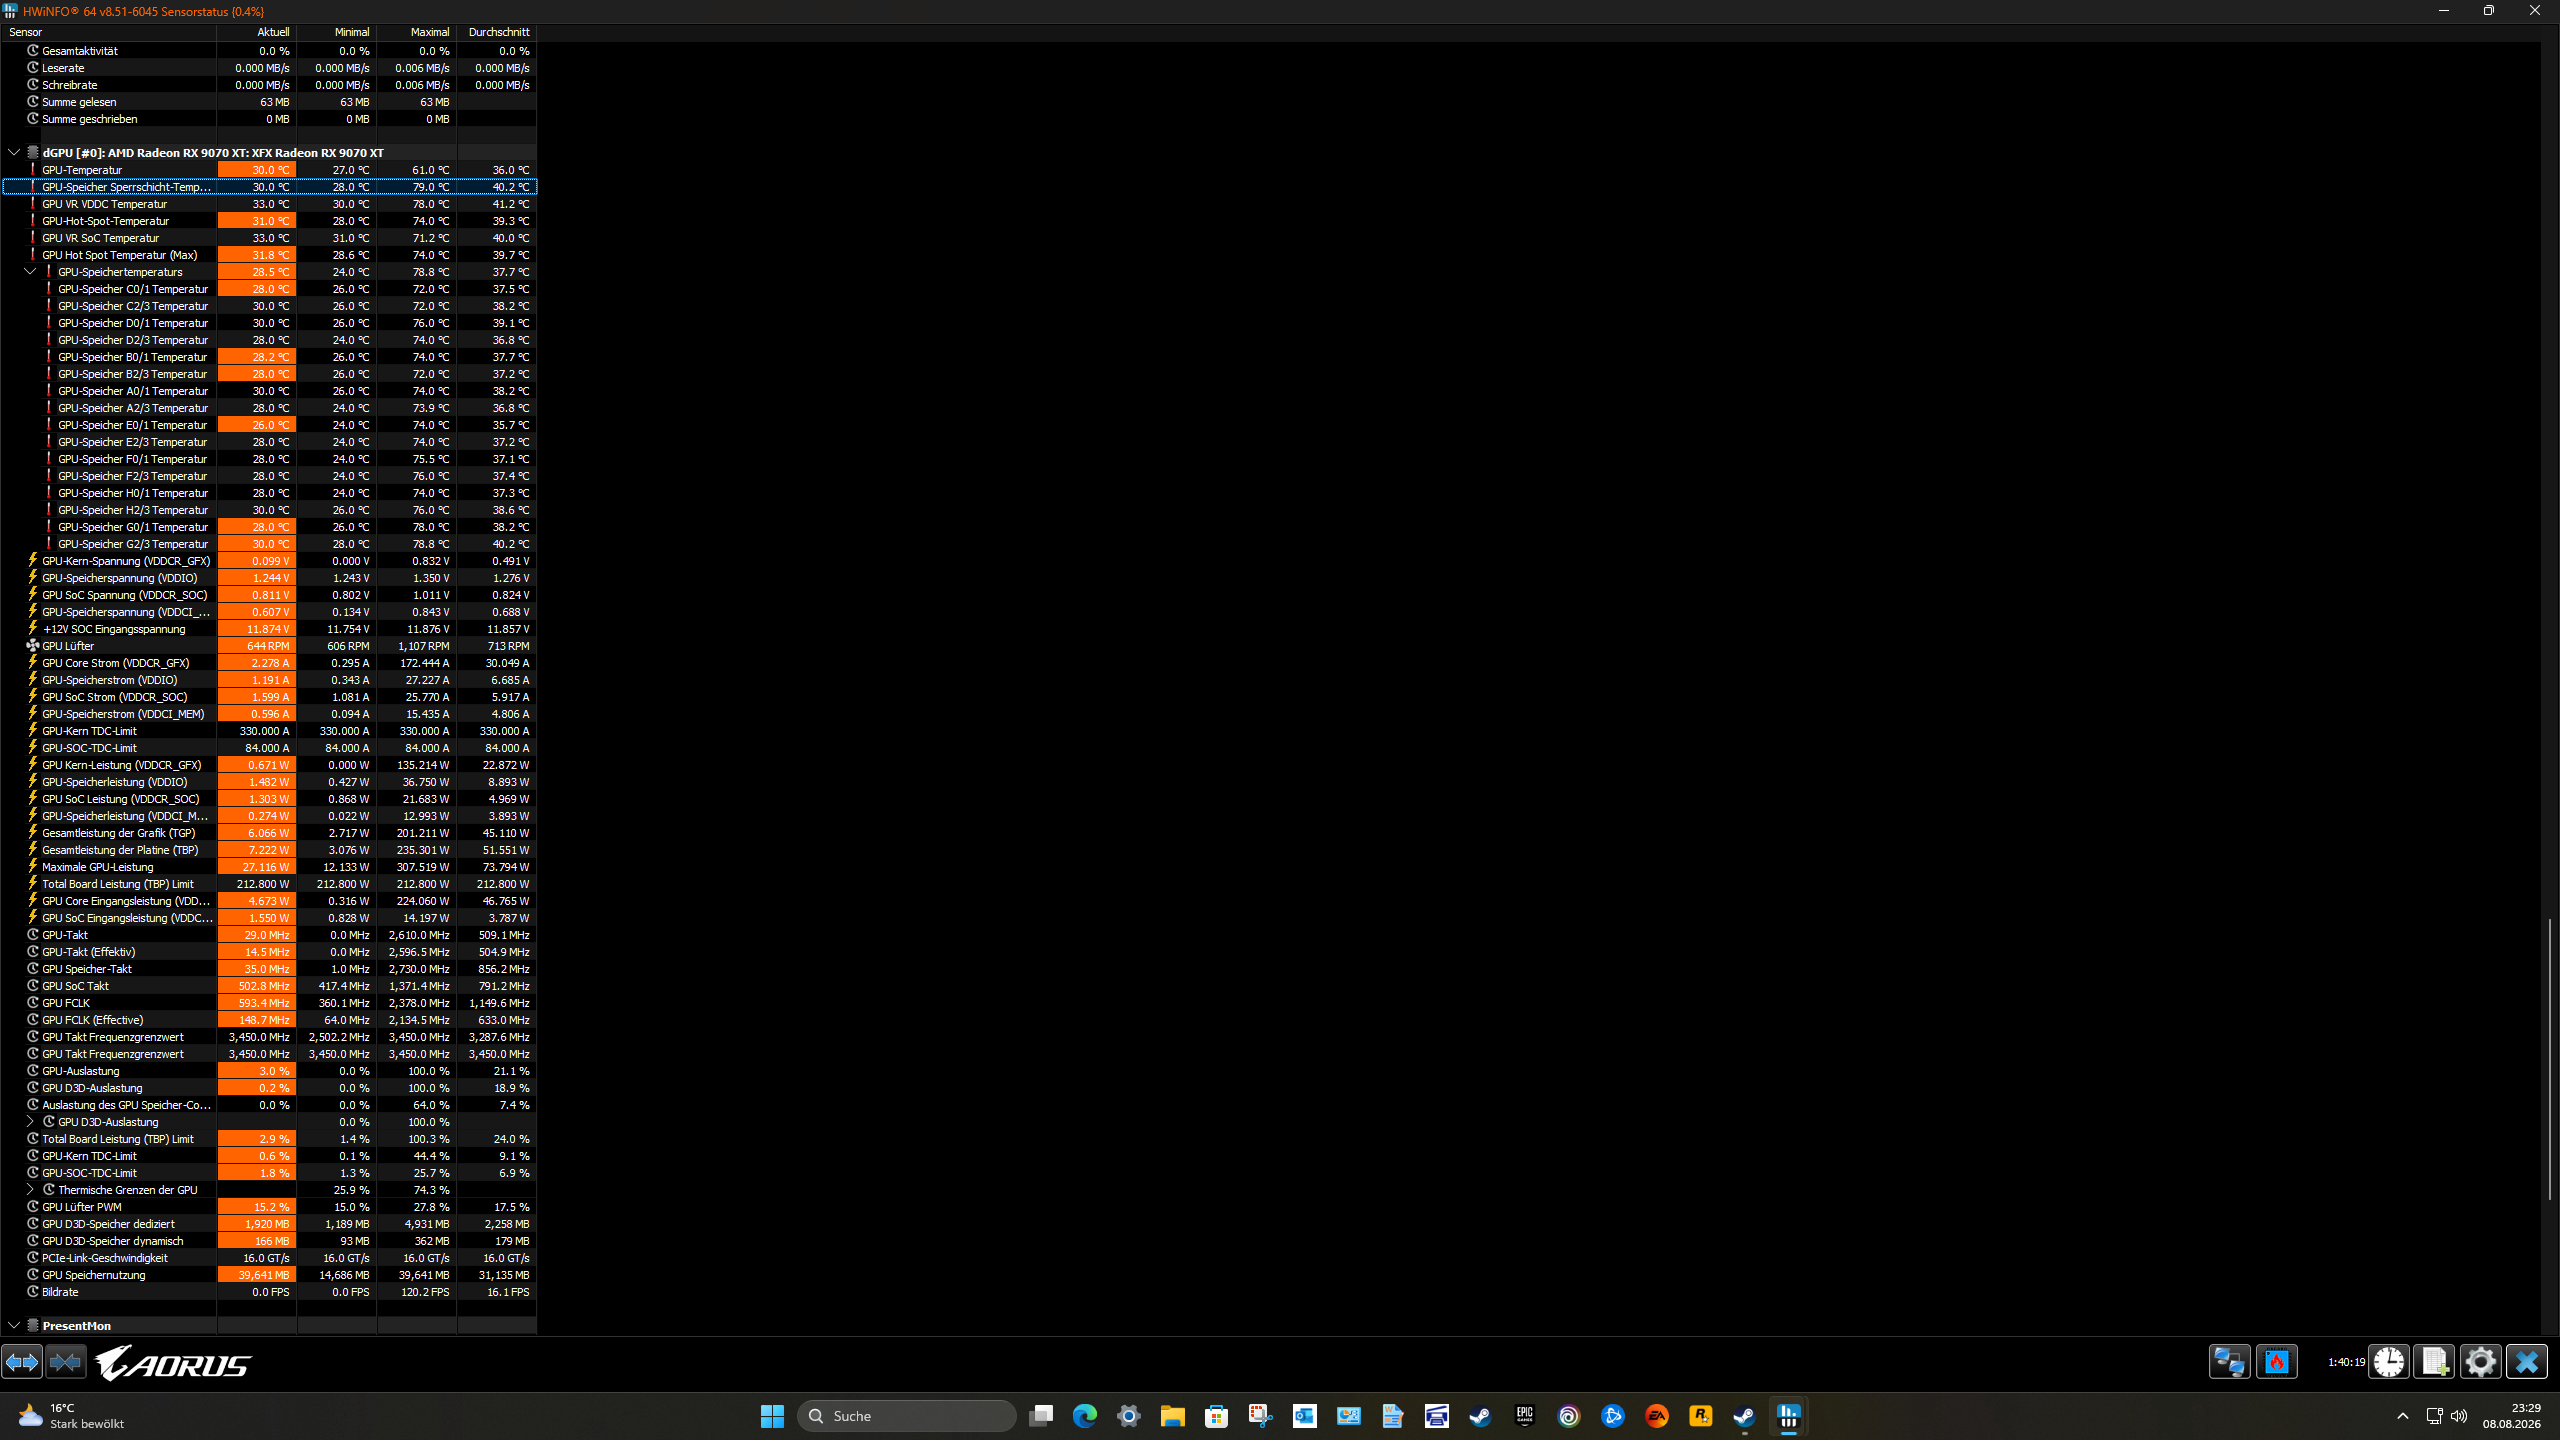Select the GPU Speichernutzung row
Screen dimensions: 2560x1440
pos(269,1275)
